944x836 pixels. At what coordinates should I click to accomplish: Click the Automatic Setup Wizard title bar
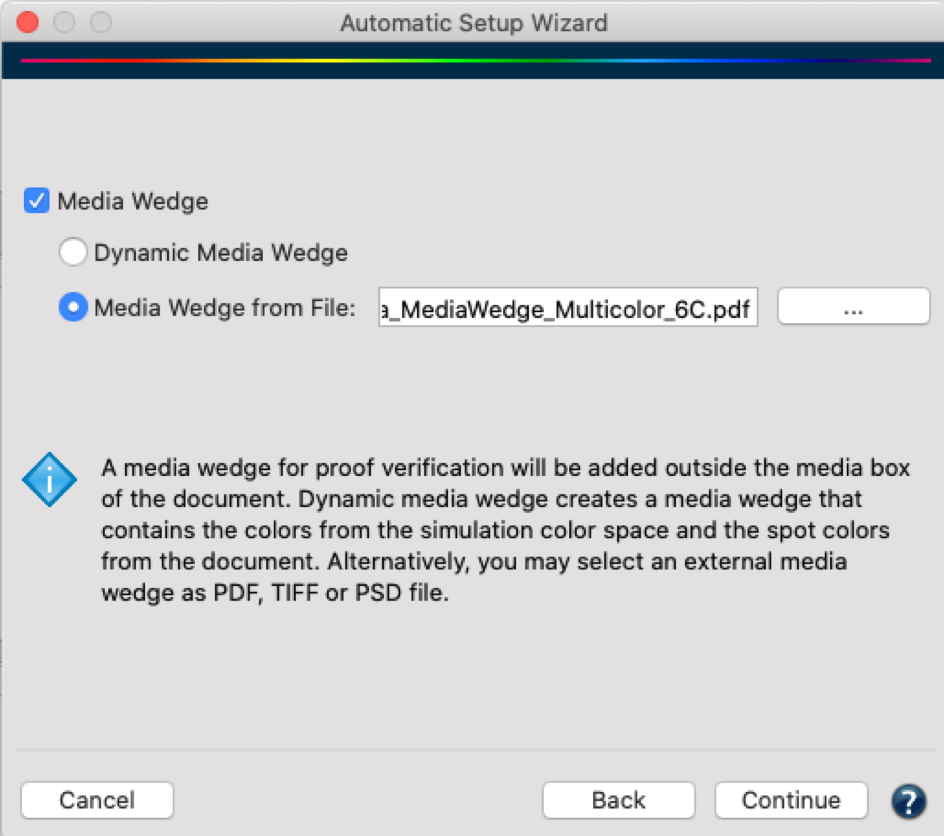coord(474,23)
